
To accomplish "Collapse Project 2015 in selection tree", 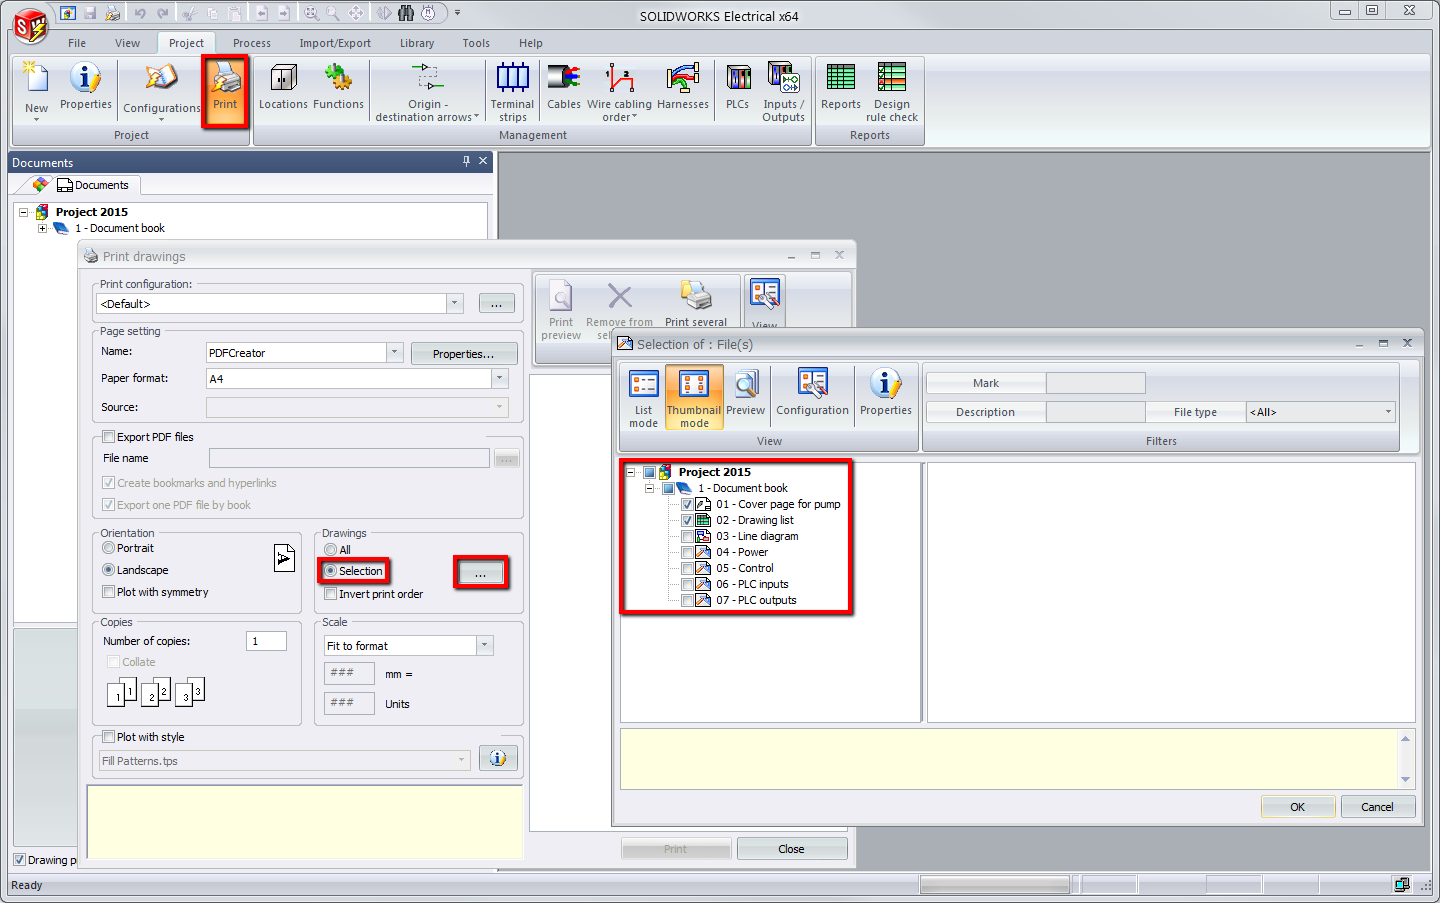I will [x=631, y=472].
